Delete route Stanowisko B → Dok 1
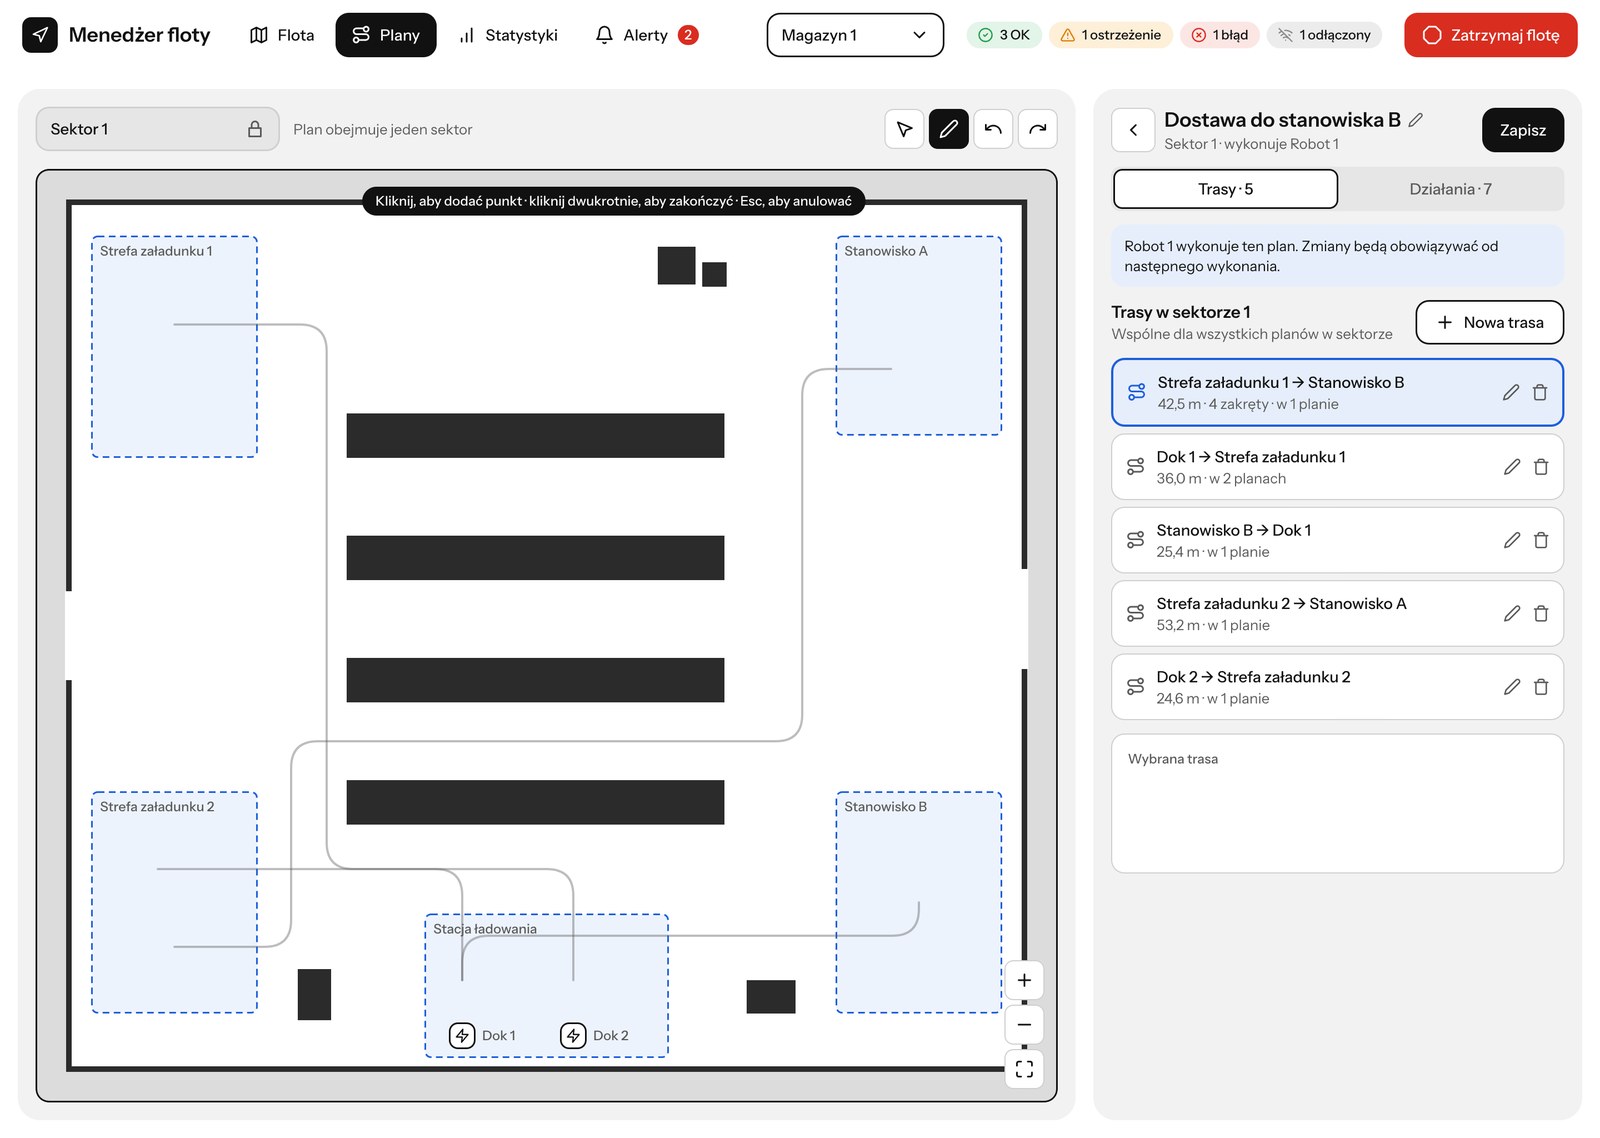 coord(1541,540)
